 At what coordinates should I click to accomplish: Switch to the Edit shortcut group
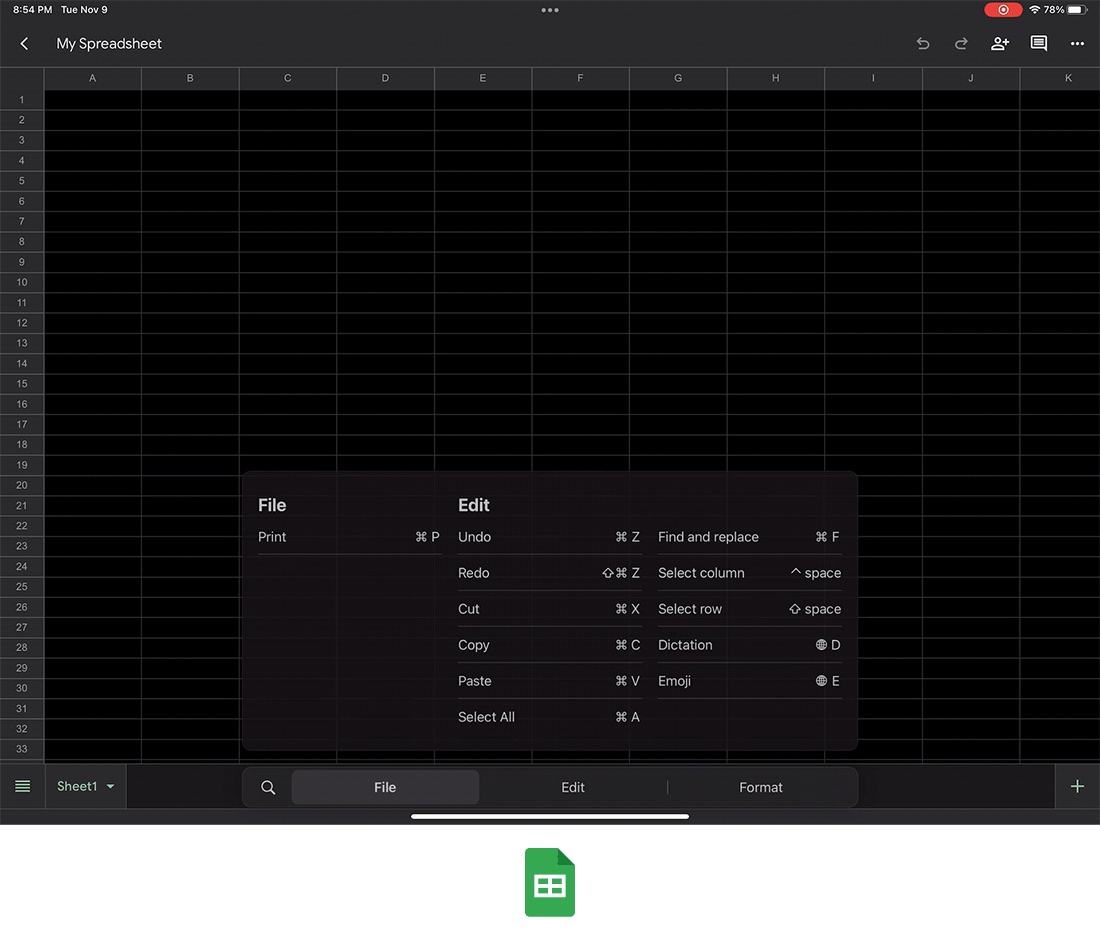tap(573, 787)
